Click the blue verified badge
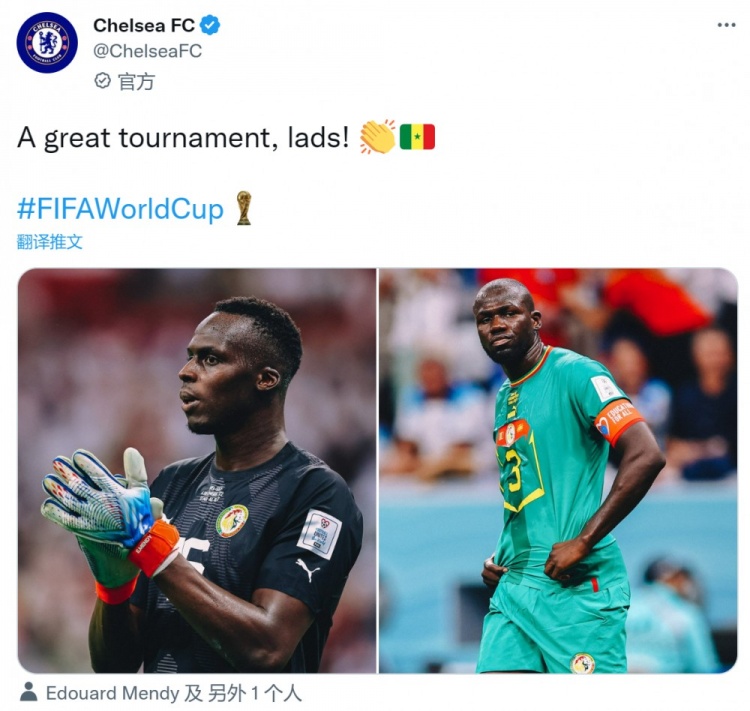750x711 pixels. pos(210,25)
